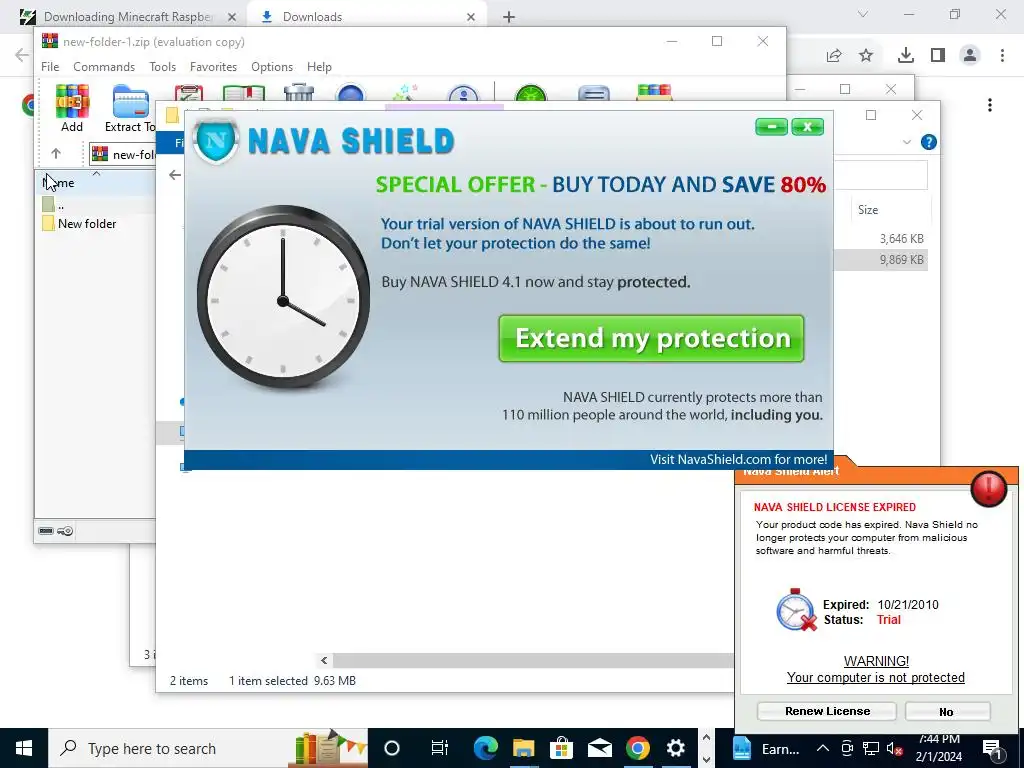Select the parent '..' entry in WinRAR

click(54, 204)
